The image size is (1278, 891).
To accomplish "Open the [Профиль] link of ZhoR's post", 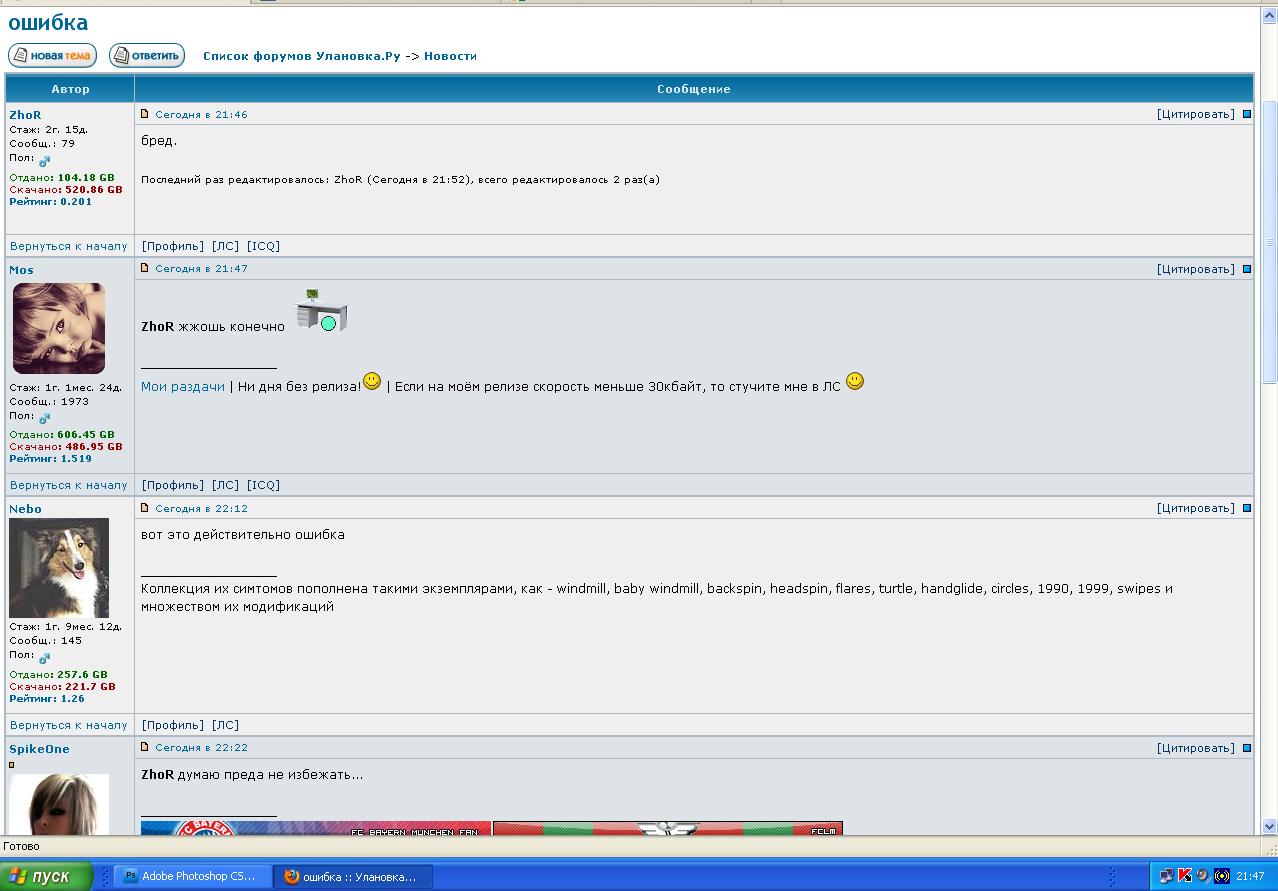I will [x=173, y=246].
